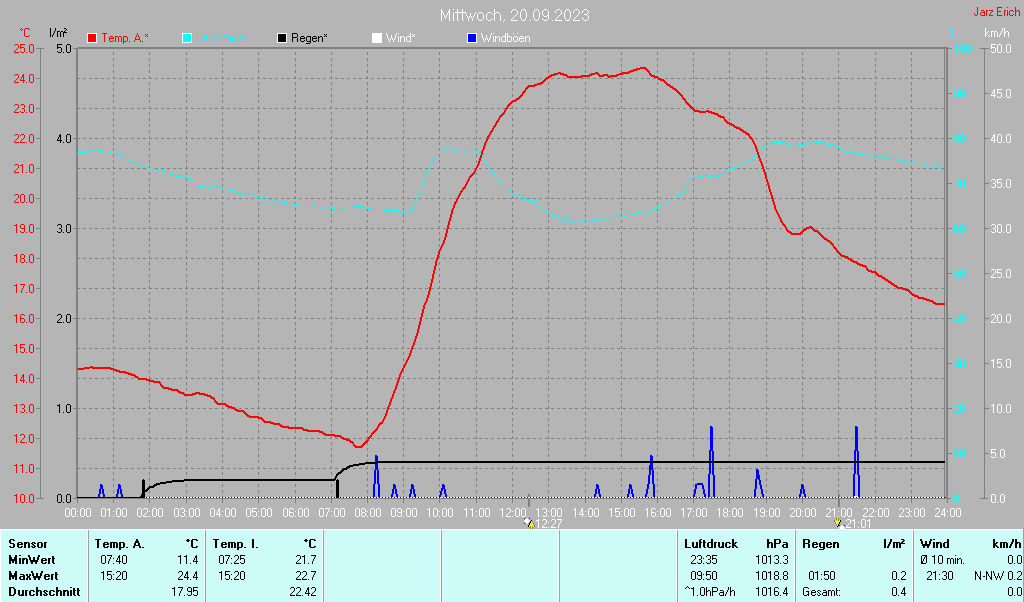Click the black Regen legend square
This screenshot has height=602, width=1024.
pyautogui.click(x=282, y=38)
